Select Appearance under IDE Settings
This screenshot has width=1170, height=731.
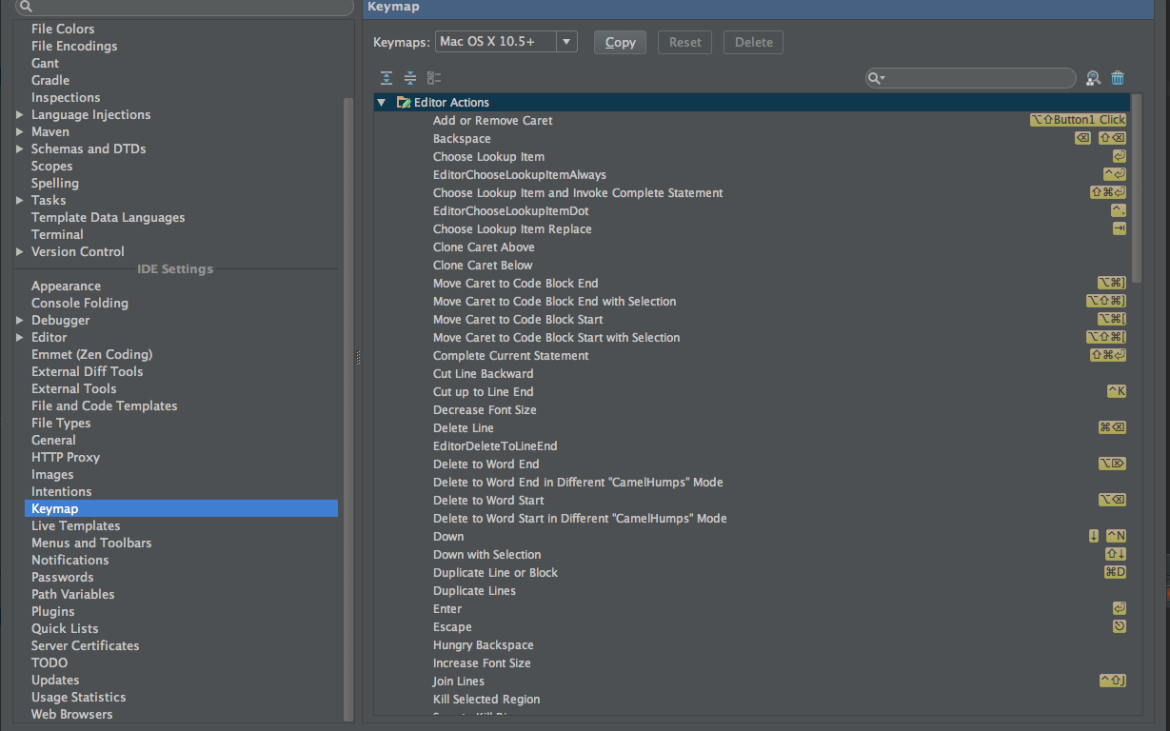66,285
